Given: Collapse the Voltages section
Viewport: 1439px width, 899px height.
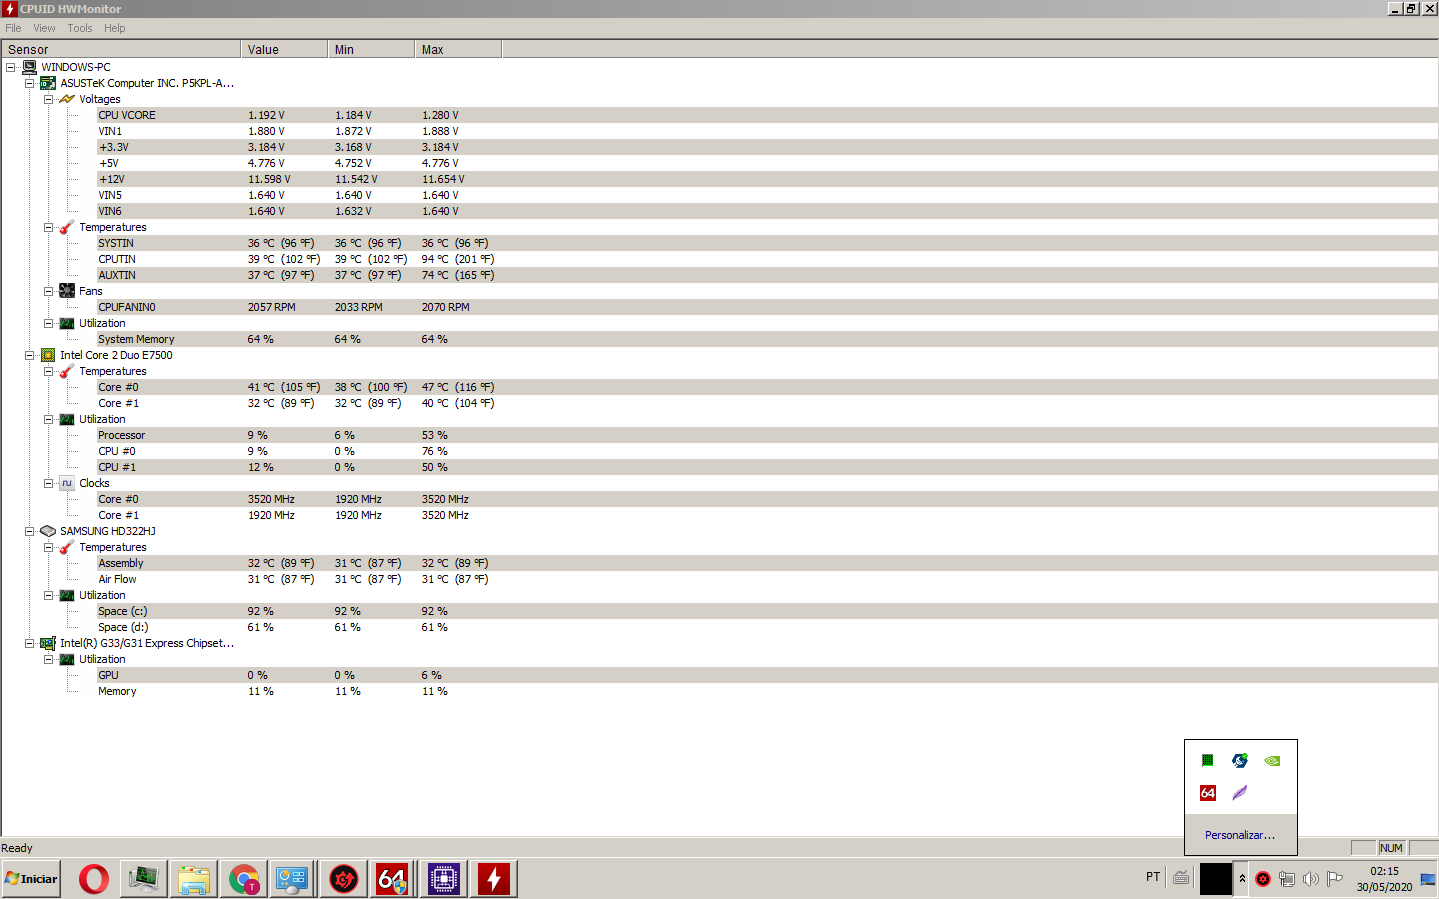Looking at the screenshot, I should click(x=48, y=99).
